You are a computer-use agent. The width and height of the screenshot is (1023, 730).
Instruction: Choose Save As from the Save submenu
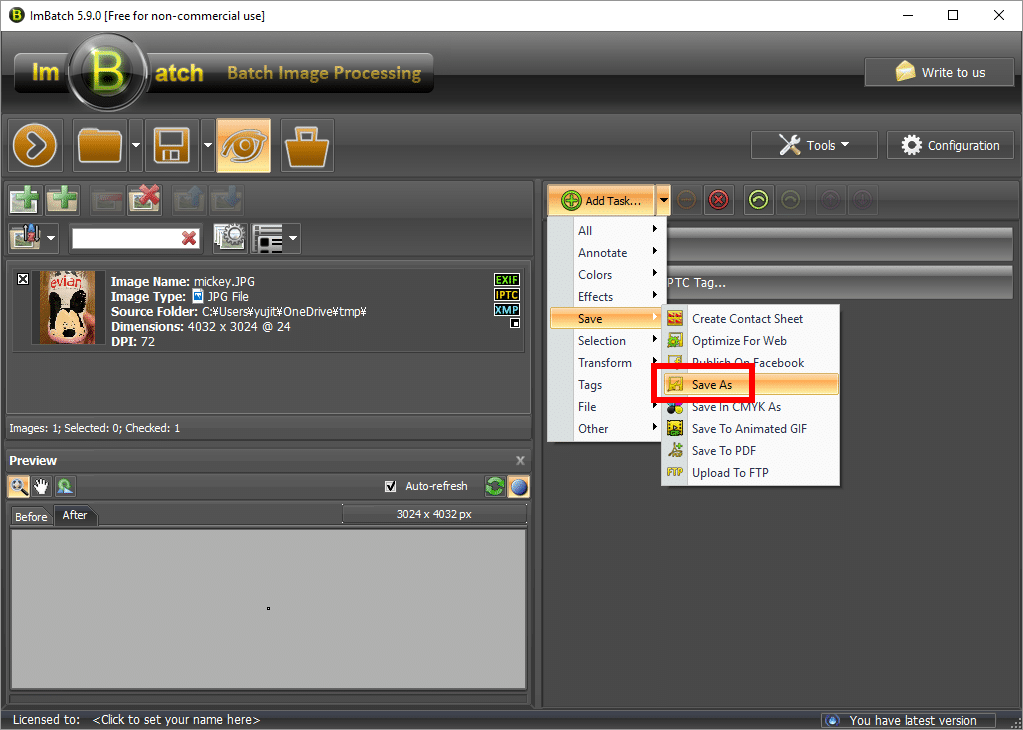712,385
